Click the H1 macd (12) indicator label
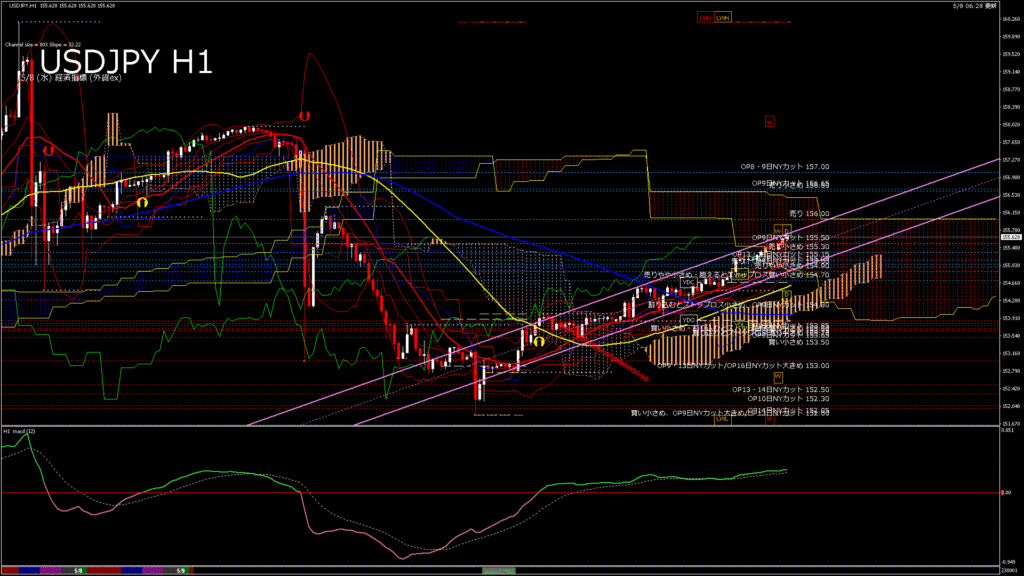The width and height of the screenshot is (1024, 576). 20,431
